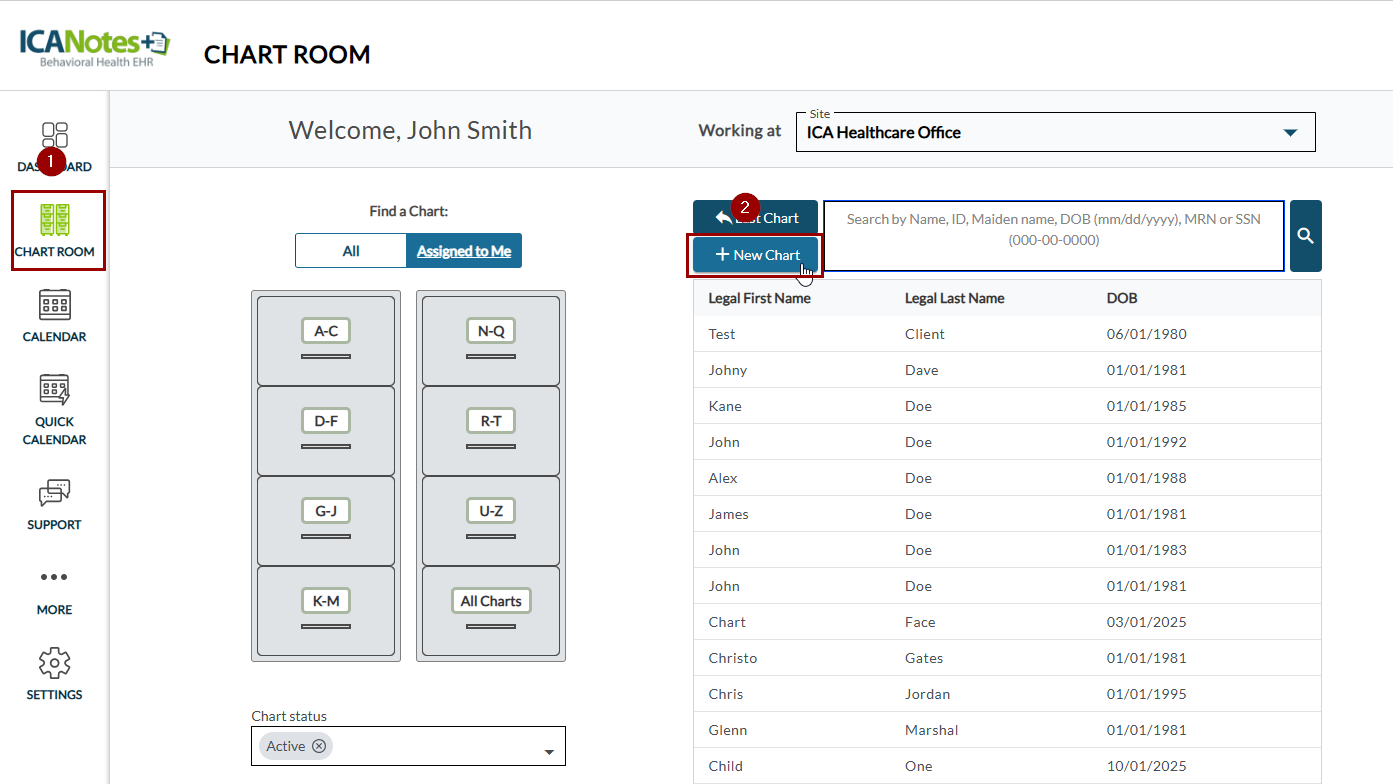1393x784 pixels.
Task: Sort by Legal Last Name column header
Action: tap(954, 298)
